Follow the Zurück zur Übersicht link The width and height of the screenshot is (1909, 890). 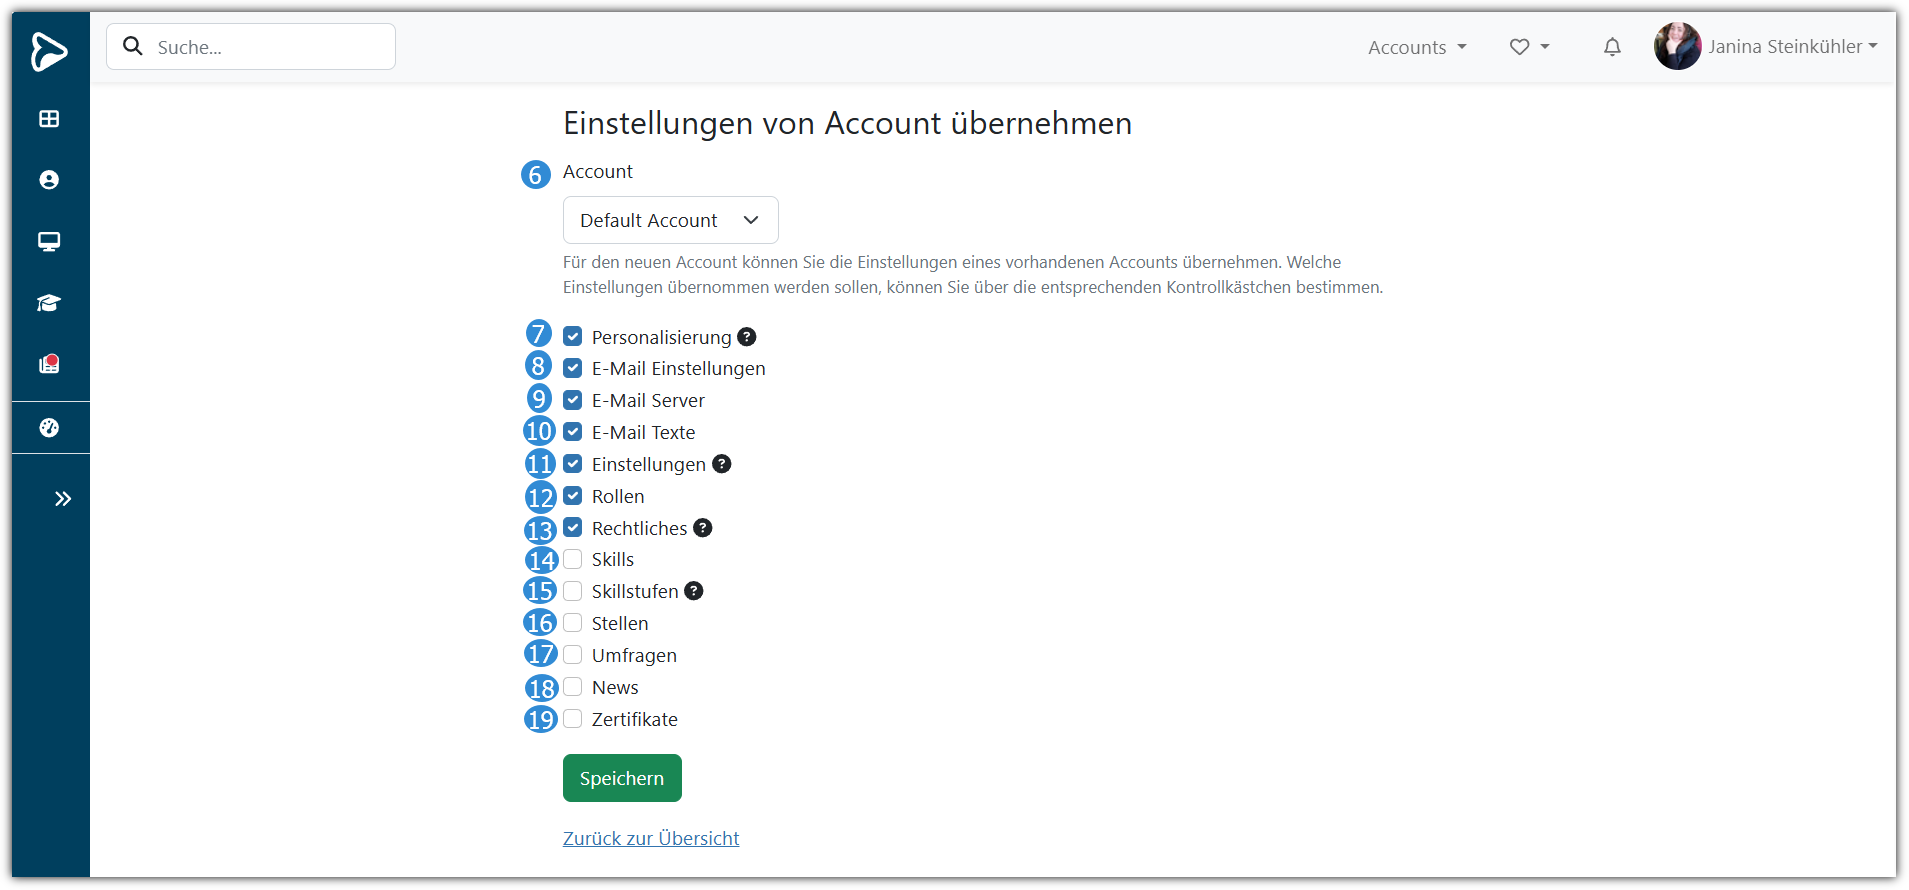(x=651, y=838)
